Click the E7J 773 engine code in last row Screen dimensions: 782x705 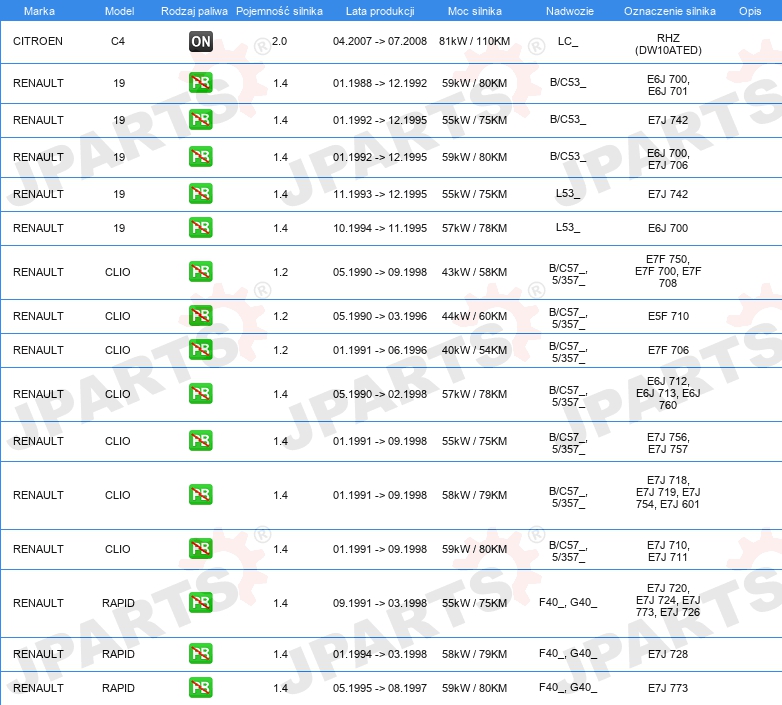[668, 688]
